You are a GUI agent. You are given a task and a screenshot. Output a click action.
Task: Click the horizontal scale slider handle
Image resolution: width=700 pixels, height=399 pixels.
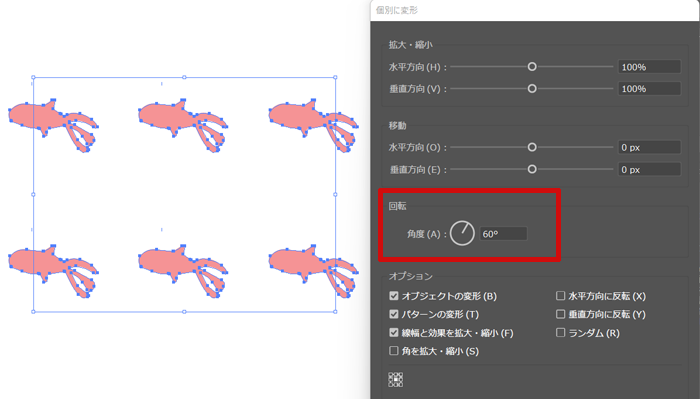(x=532, y=66)
